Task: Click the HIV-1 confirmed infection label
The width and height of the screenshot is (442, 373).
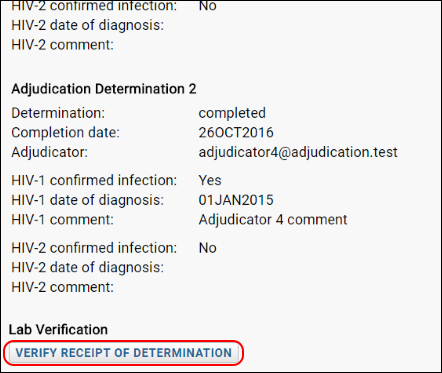Action: click(x=94, y=180)
